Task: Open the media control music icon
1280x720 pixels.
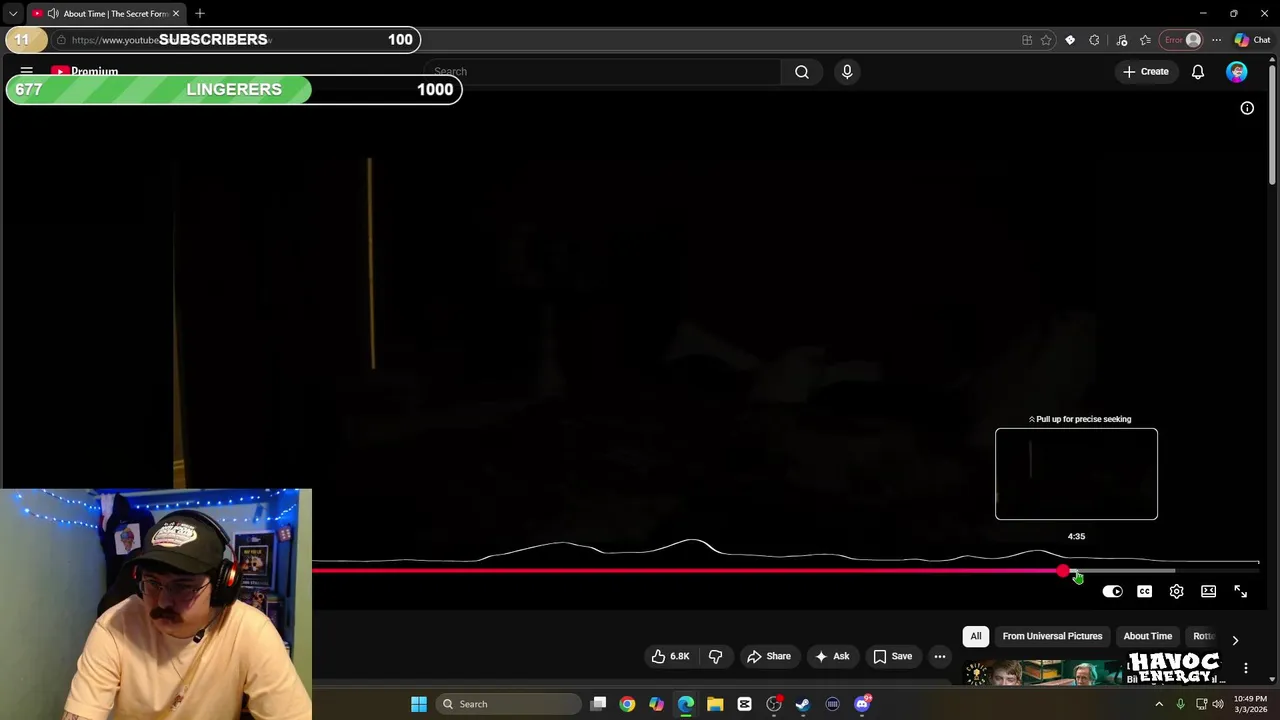Action: 1121,40
